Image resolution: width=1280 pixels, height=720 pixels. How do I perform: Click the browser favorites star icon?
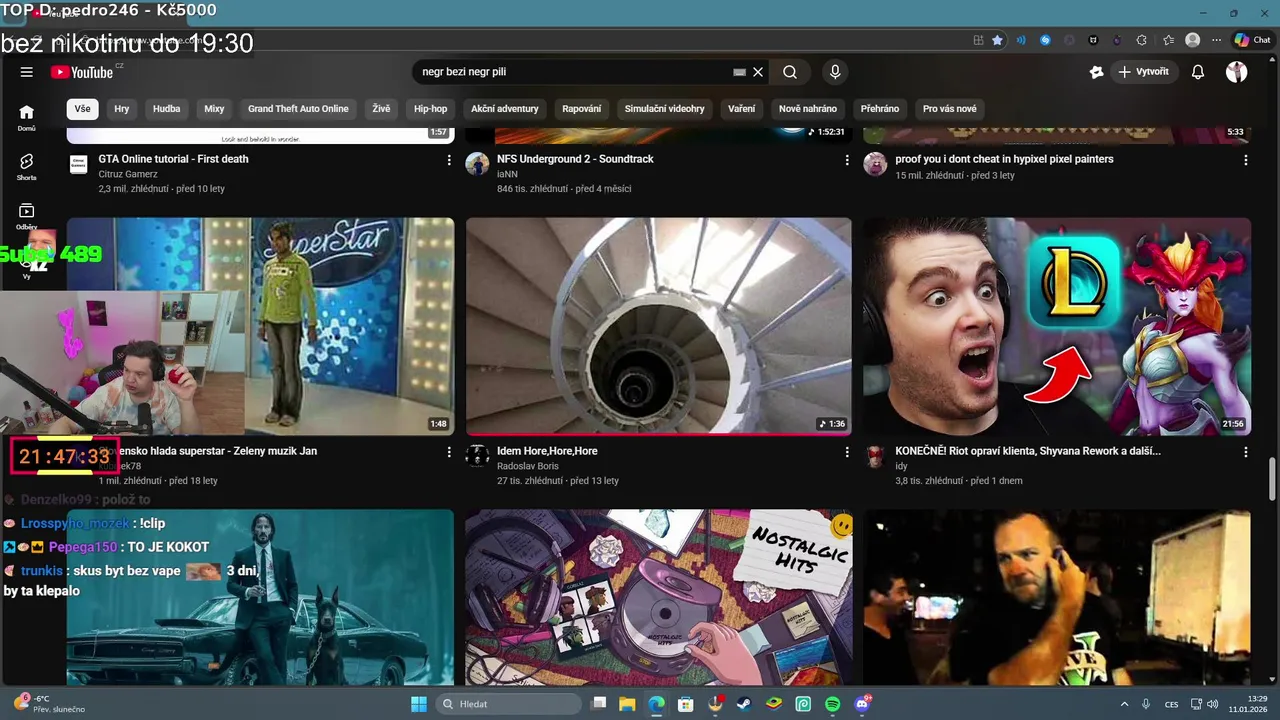pyautogui.click(x=997, y=40)
